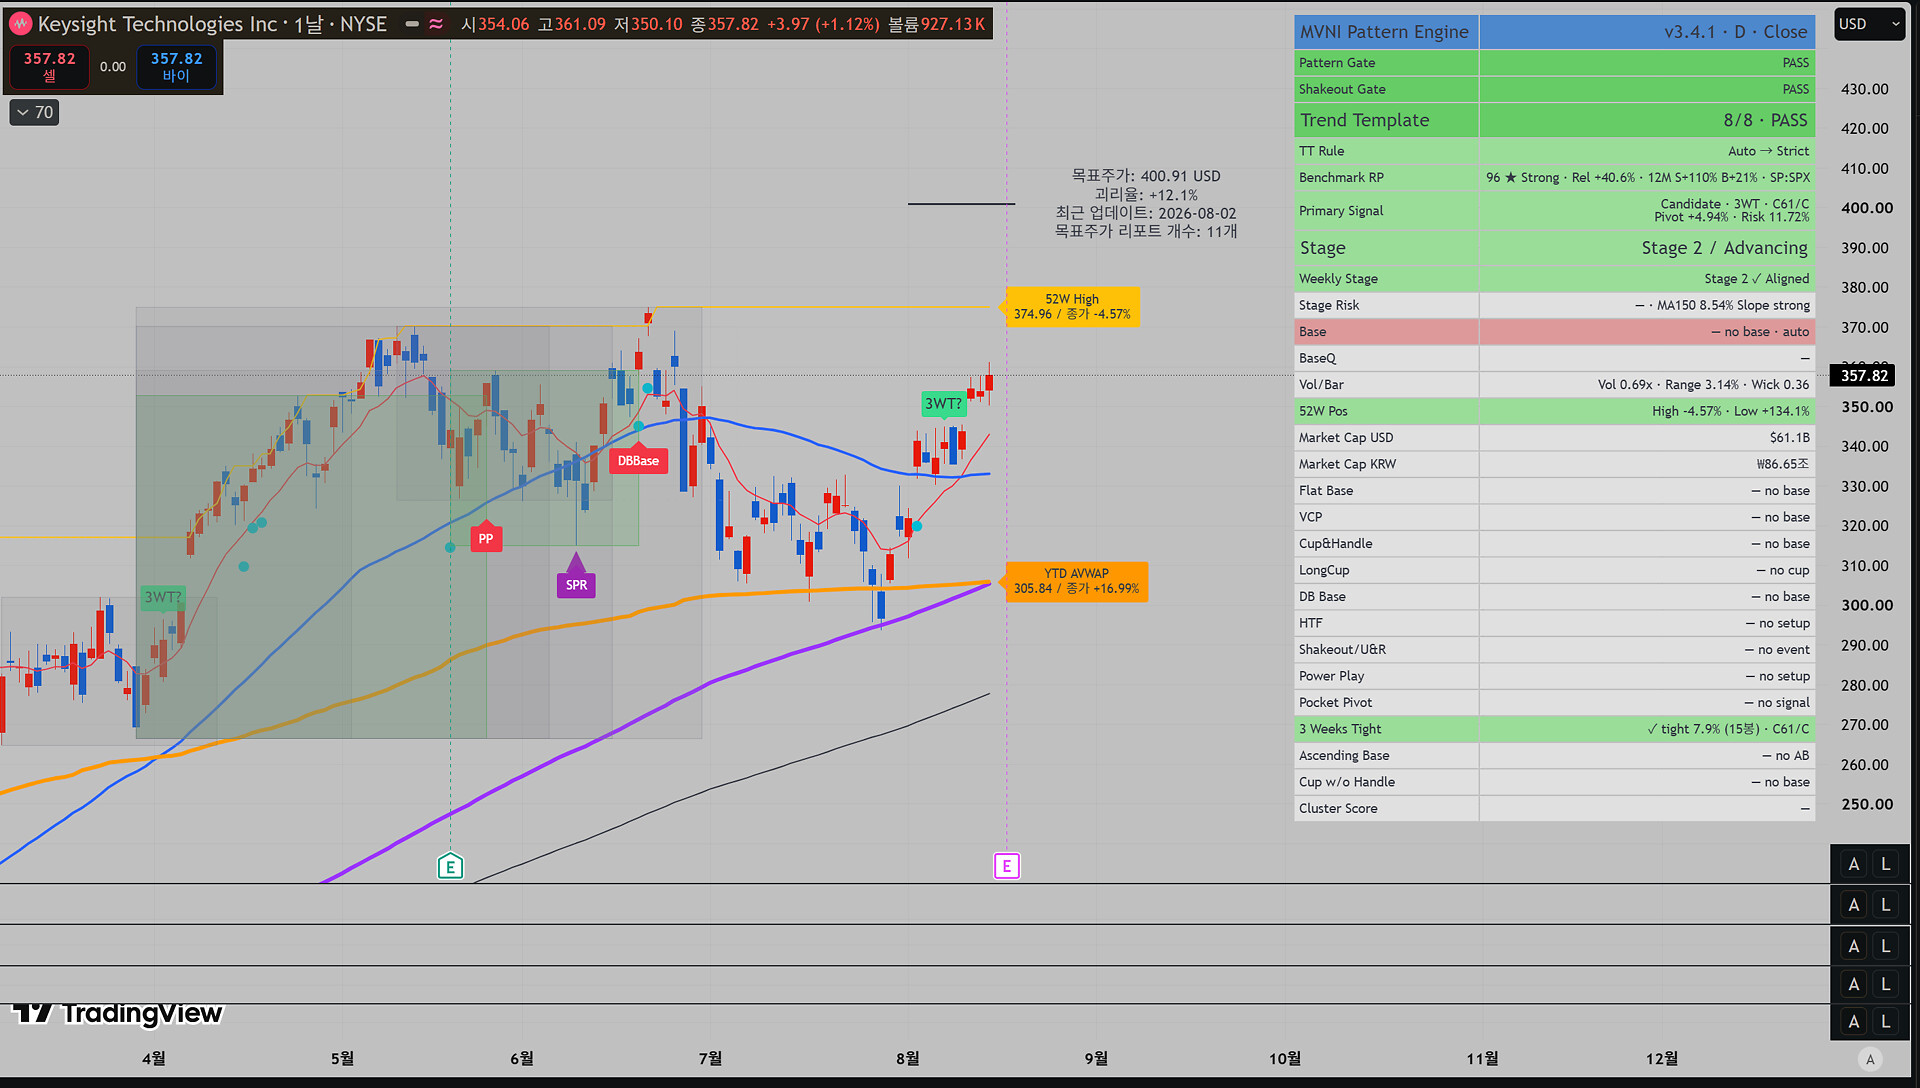1920x1088 pixels.
Task: Click the Weekly Stage row label
Action: point(1338,279)
